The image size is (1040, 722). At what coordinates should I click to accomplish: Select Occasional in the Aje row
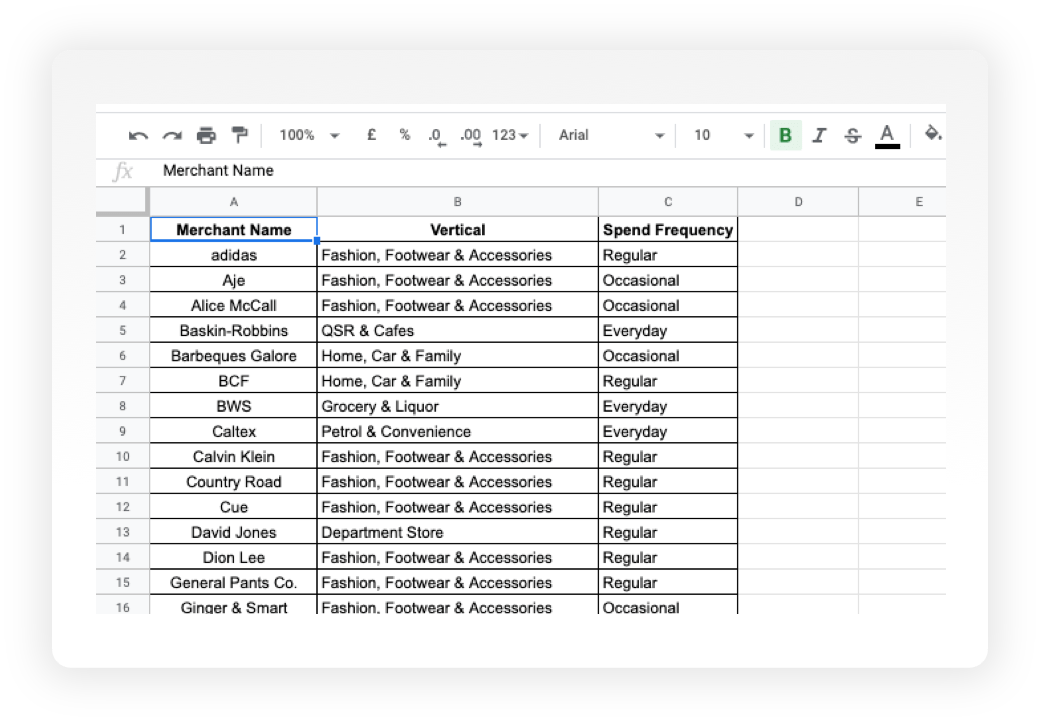coord(668,280)
